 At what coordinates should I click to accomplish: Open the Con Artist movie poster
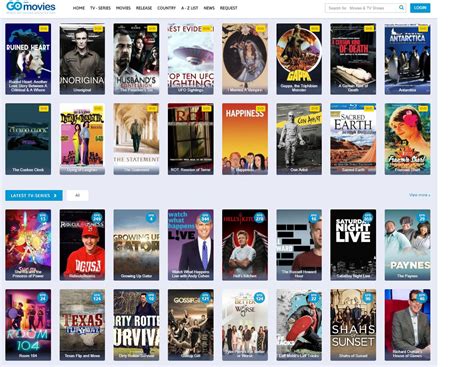(299, 139)
